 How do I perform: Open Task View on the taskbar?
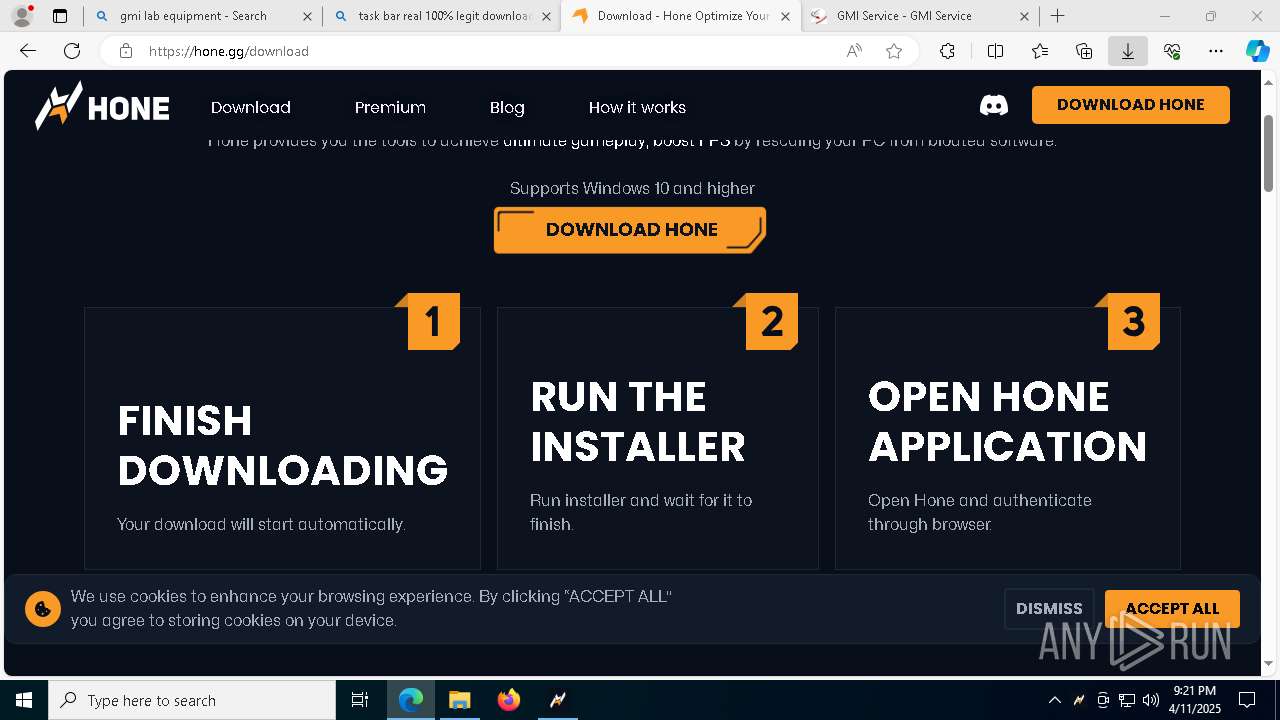point(360,700)
